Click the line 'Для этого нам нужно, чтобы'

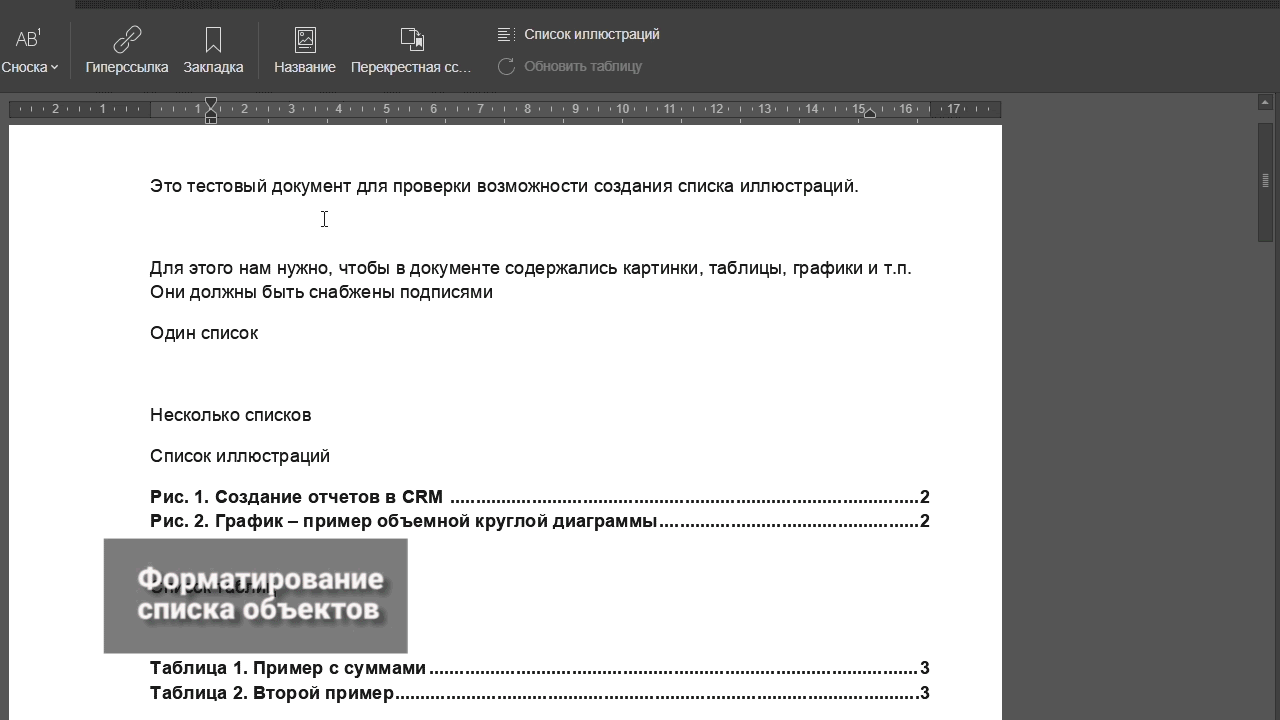[x=531, y=268]
